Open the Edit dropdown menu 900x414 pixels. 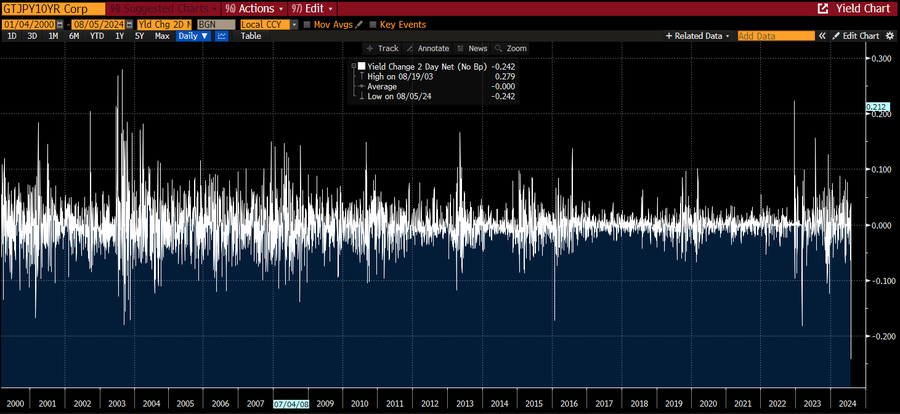click(x=313, y=9)
